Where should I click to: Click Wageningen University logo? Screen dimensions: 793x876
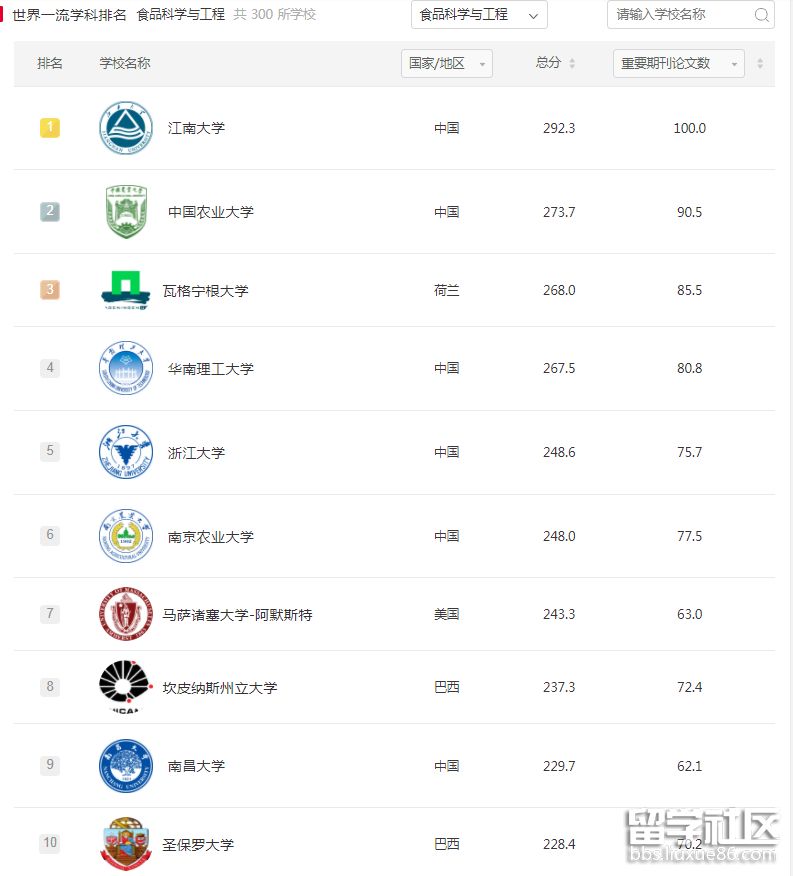126,290
